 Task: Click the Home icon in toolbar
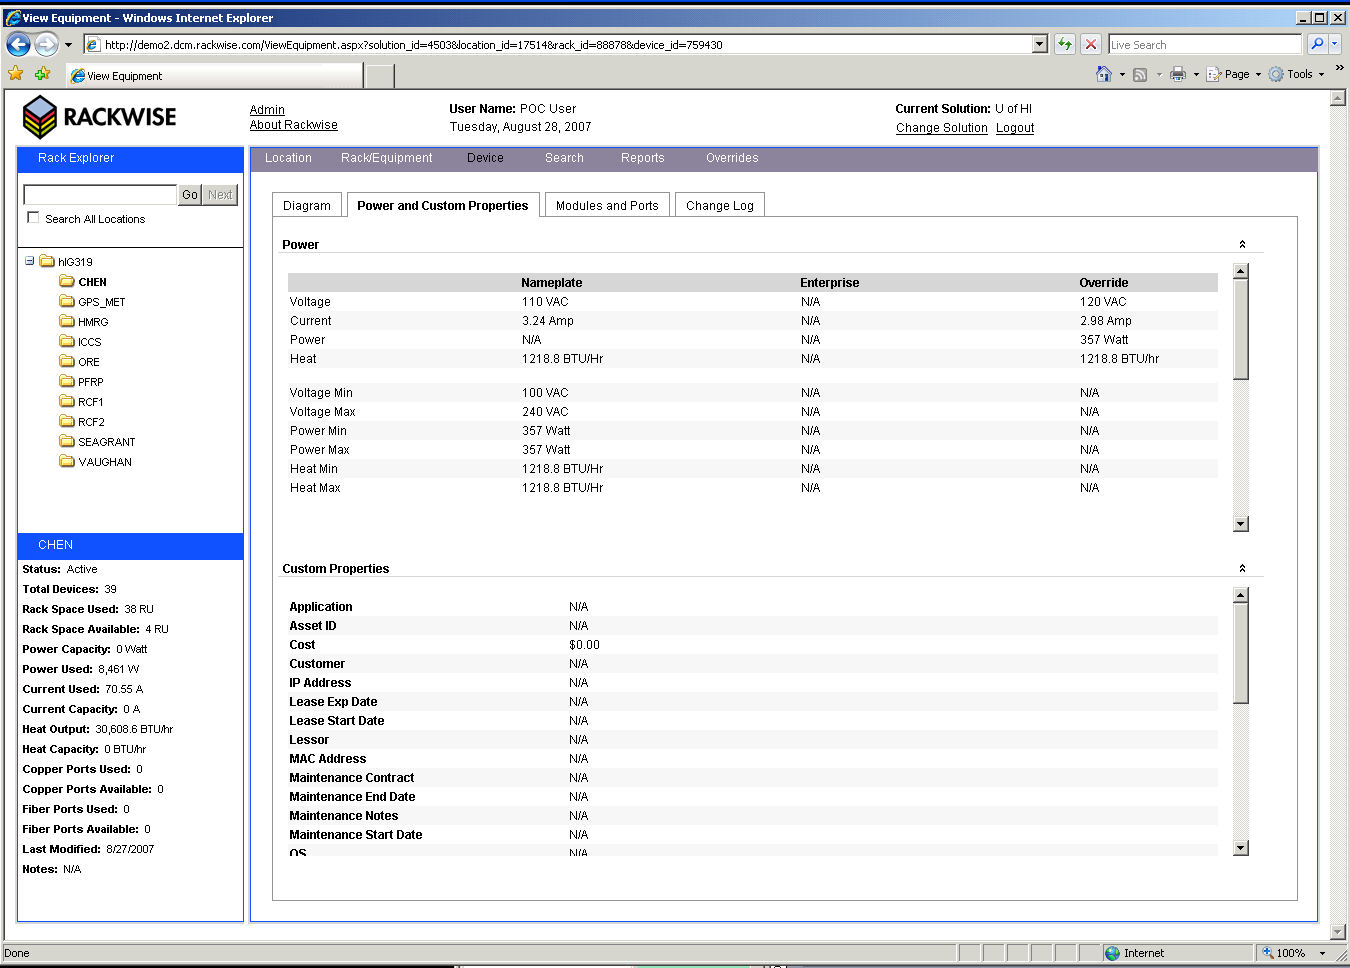1104,74
